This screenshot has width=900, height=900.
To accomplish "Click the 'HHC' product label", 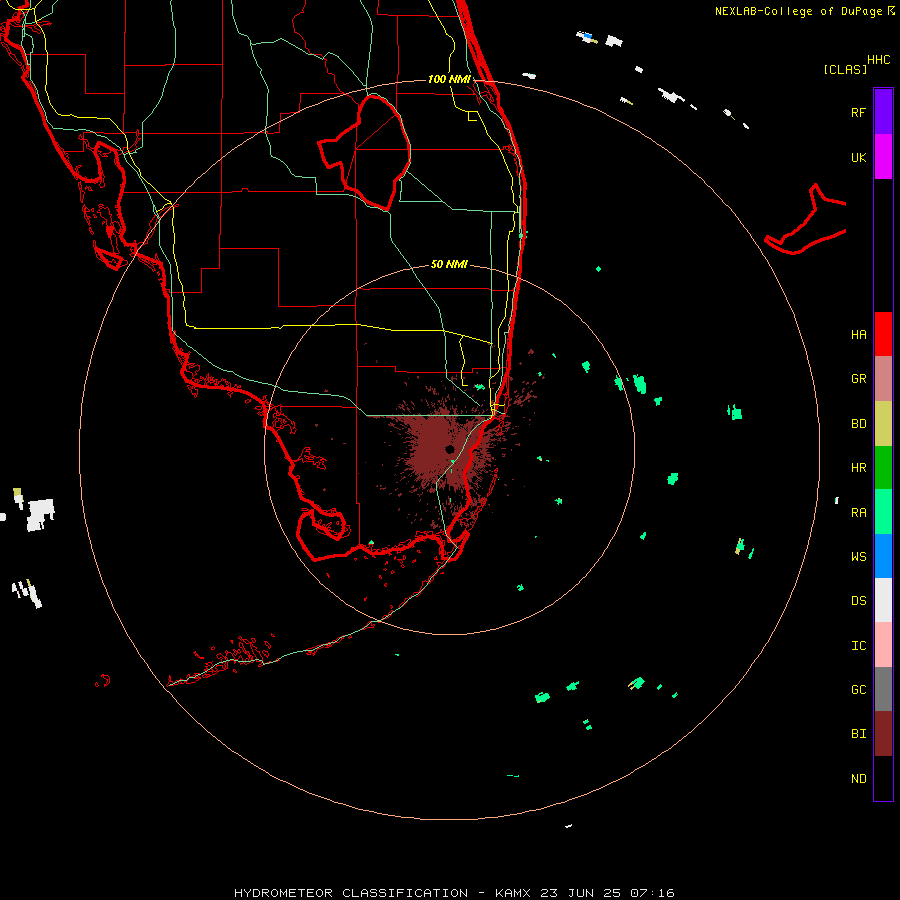I will pos(879,60).
